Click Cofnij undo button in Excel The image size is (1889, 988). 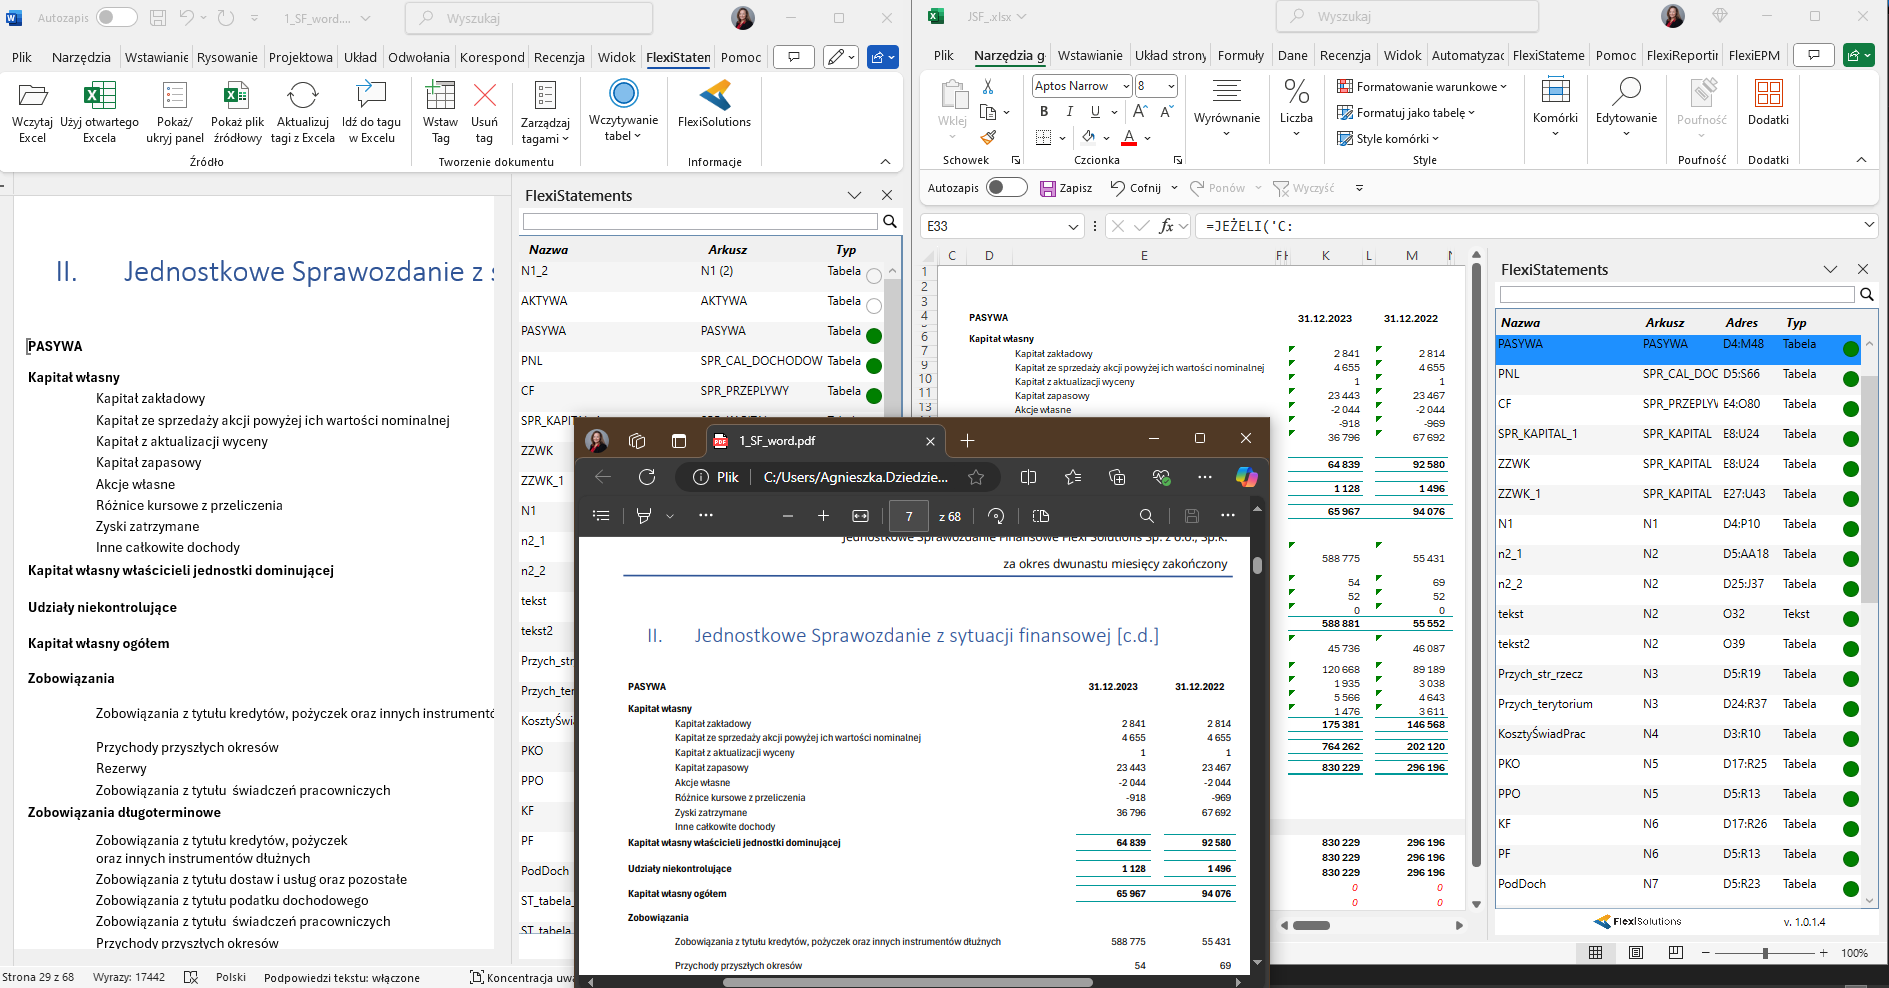pyautogui.click(x=1135, y=188)
